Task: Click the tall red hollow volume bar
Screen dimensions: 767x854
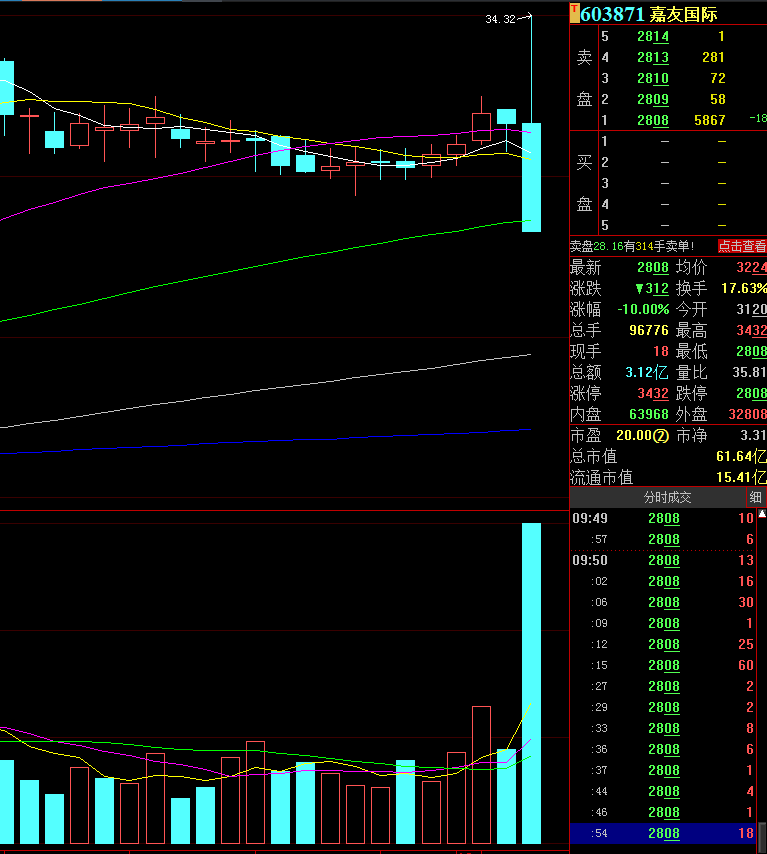Action: 481,775
